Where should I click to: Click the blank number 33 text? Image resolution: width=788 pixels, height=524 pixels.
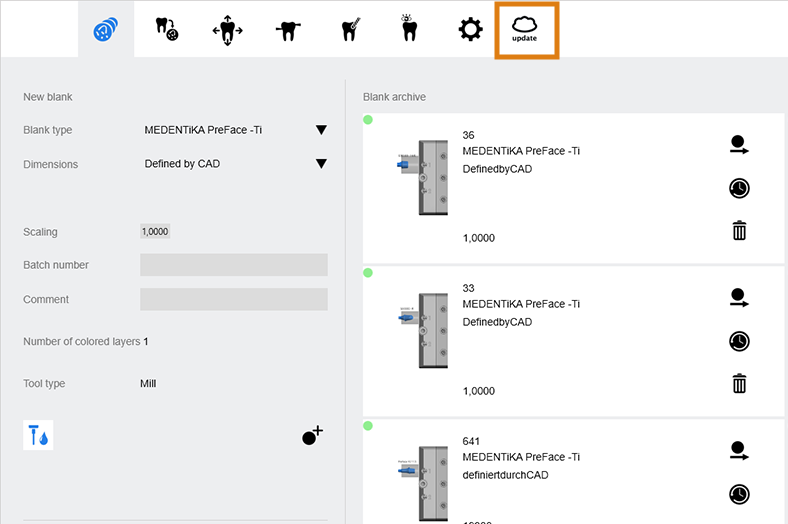tap(468, 288)
